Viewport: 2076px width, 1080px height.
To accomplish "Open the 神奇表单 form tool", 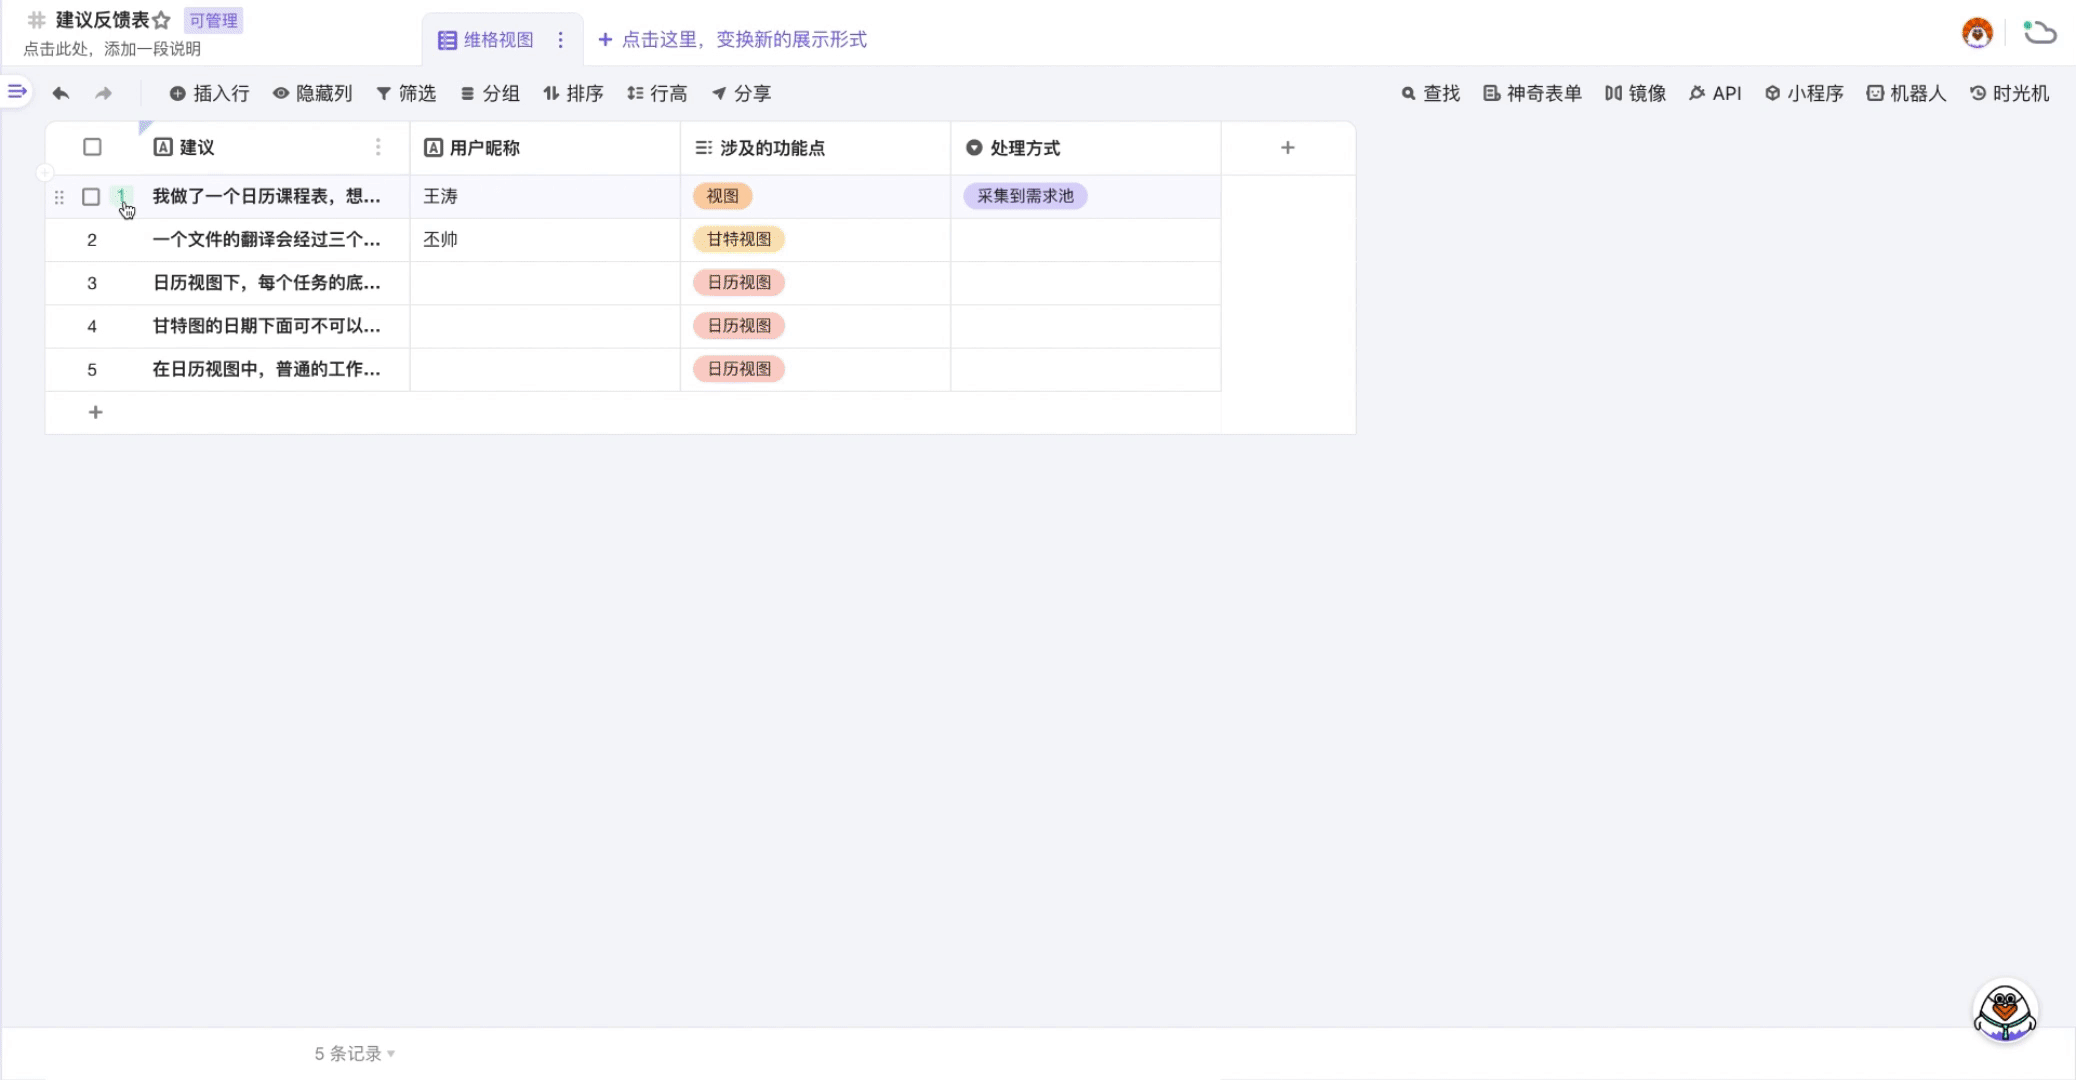I will [x=1532, y=93].
